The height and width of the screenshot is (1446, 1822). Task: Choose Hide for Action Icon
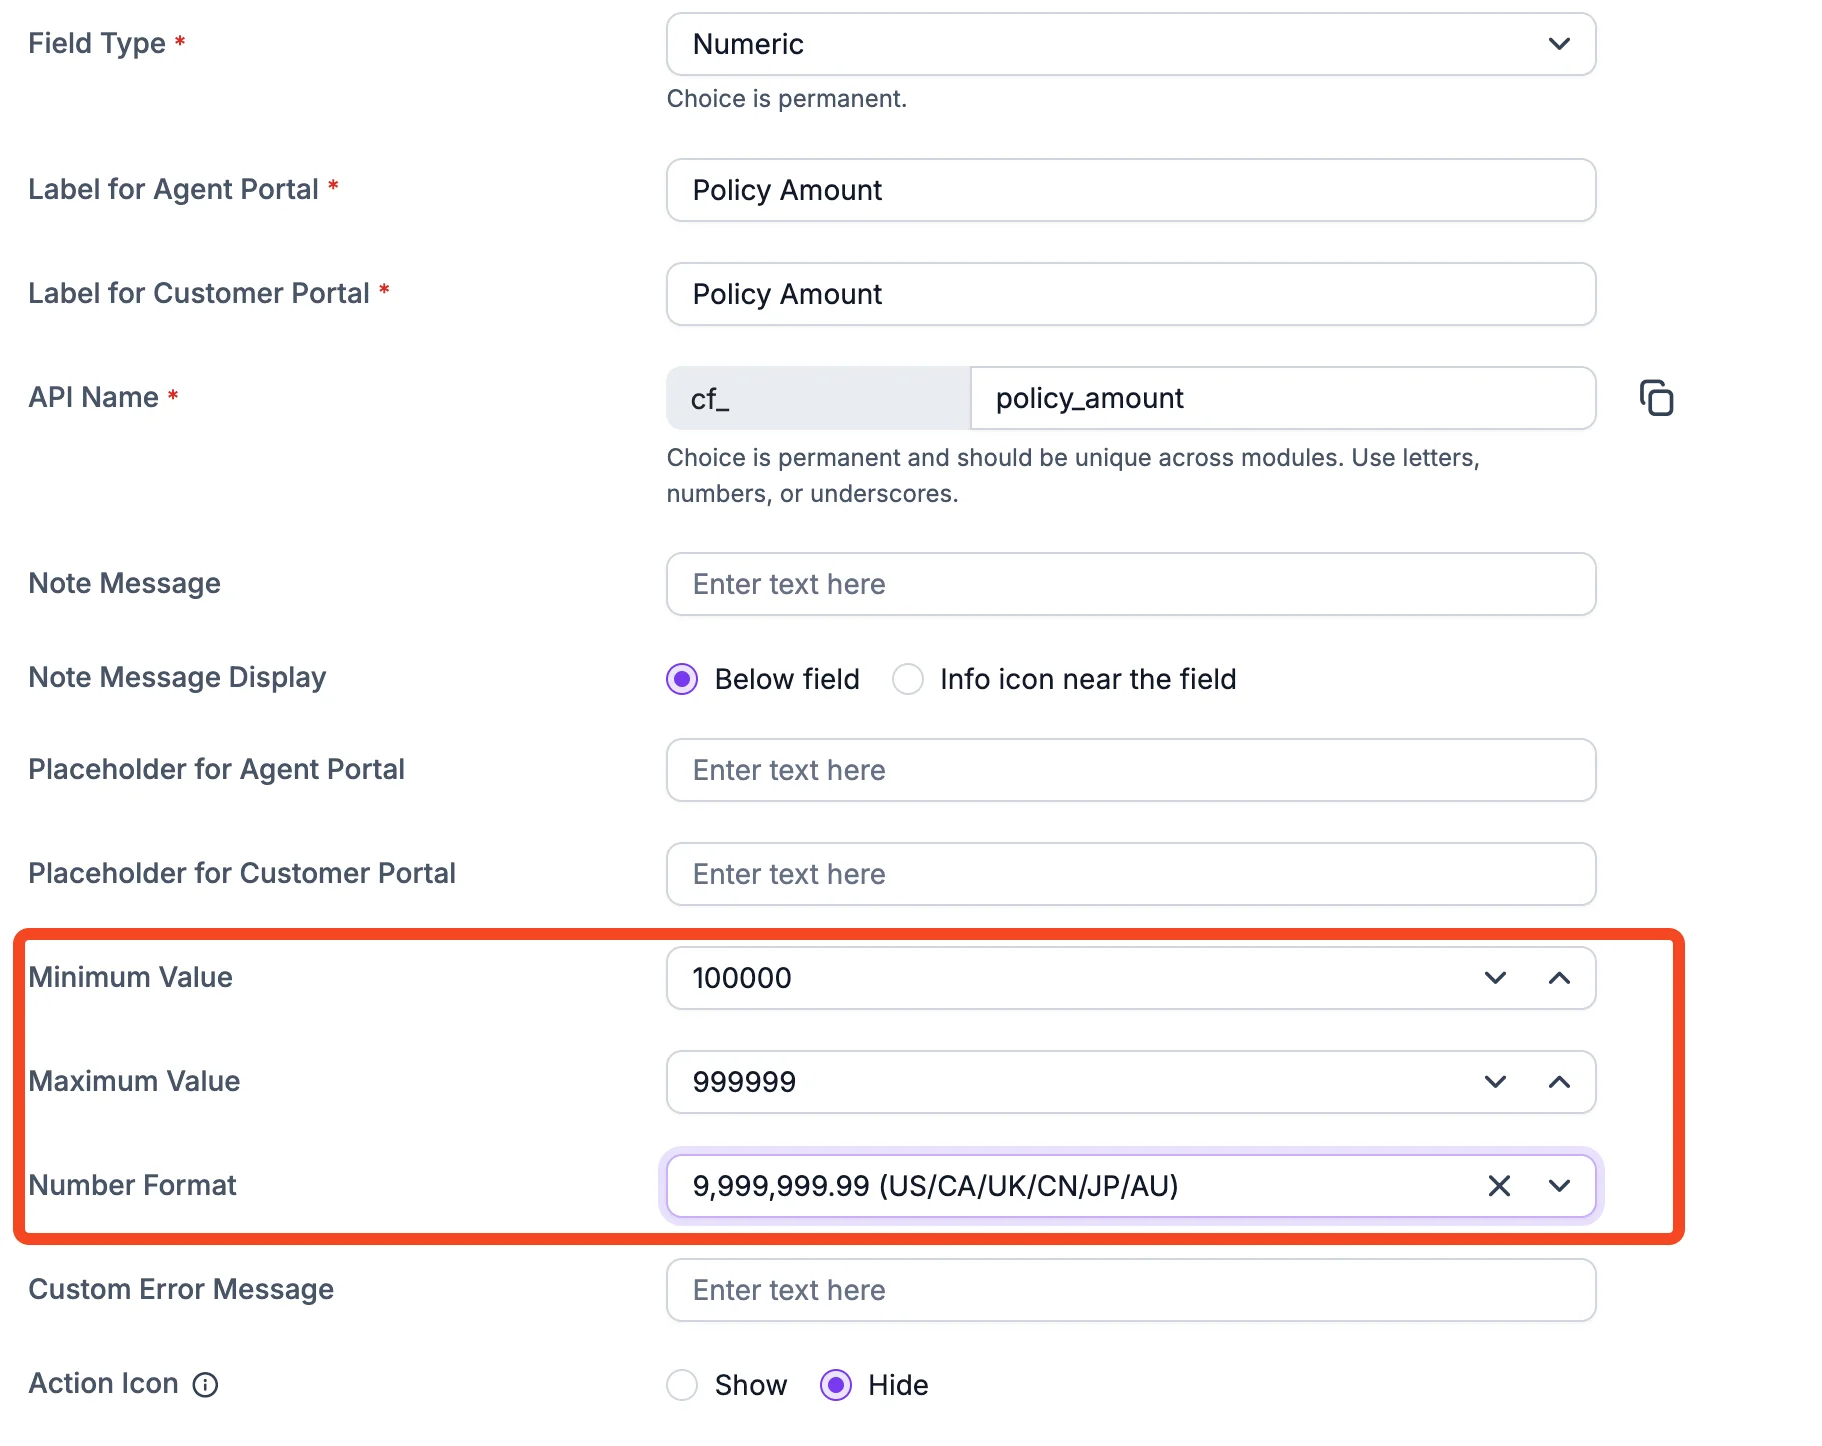[x=836, y=1385]
